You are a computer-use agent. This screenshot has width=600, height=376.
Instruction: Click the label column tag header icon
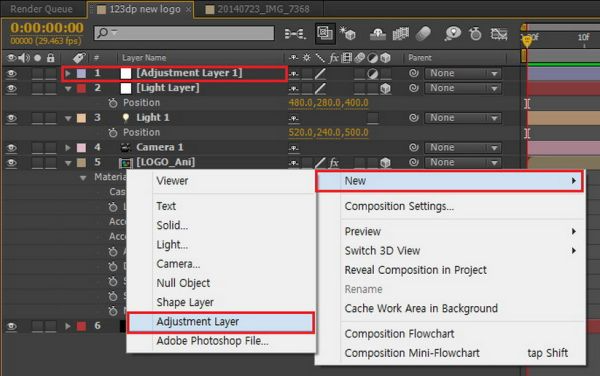pos(79,58)
